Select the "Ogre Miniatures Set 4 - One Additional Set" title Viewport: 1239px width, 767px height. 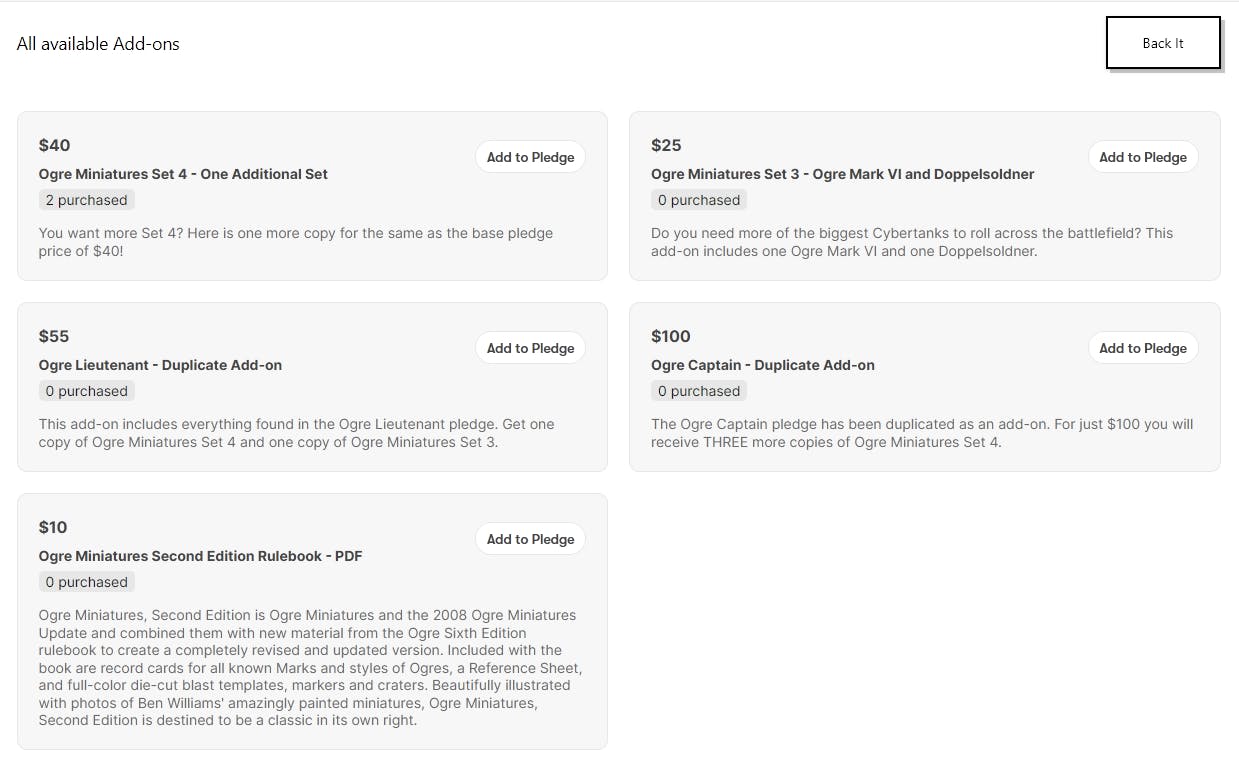pyautogui.click(x=183, y=174)
